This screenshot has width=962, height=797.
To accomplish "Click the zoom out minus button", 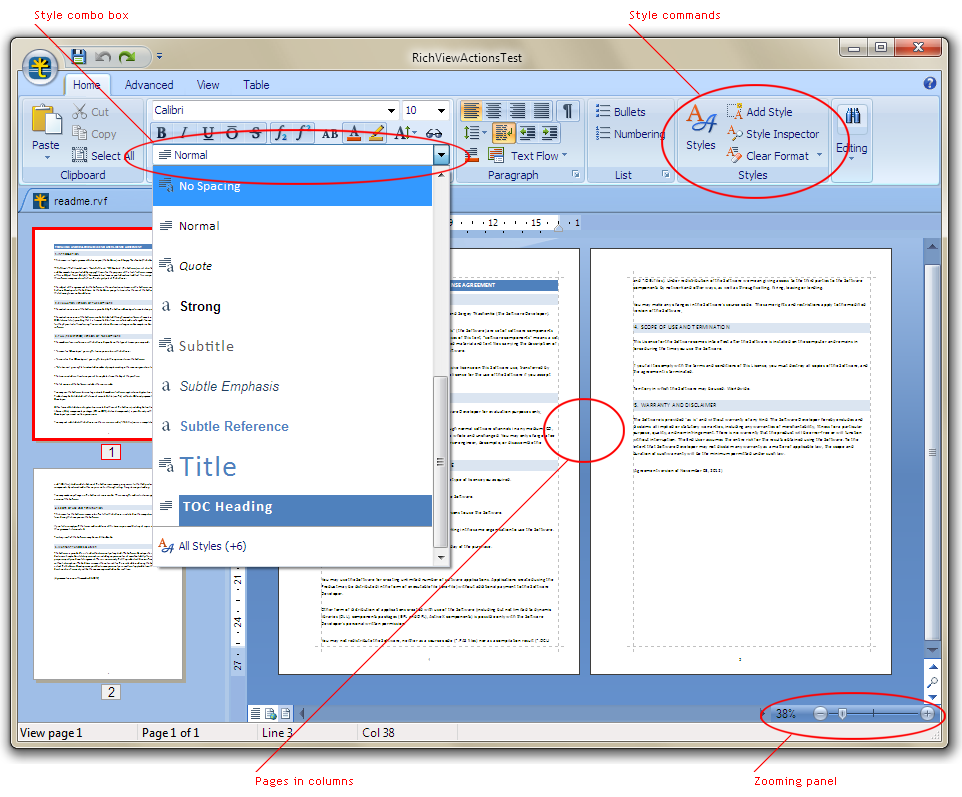I will 820,713.
